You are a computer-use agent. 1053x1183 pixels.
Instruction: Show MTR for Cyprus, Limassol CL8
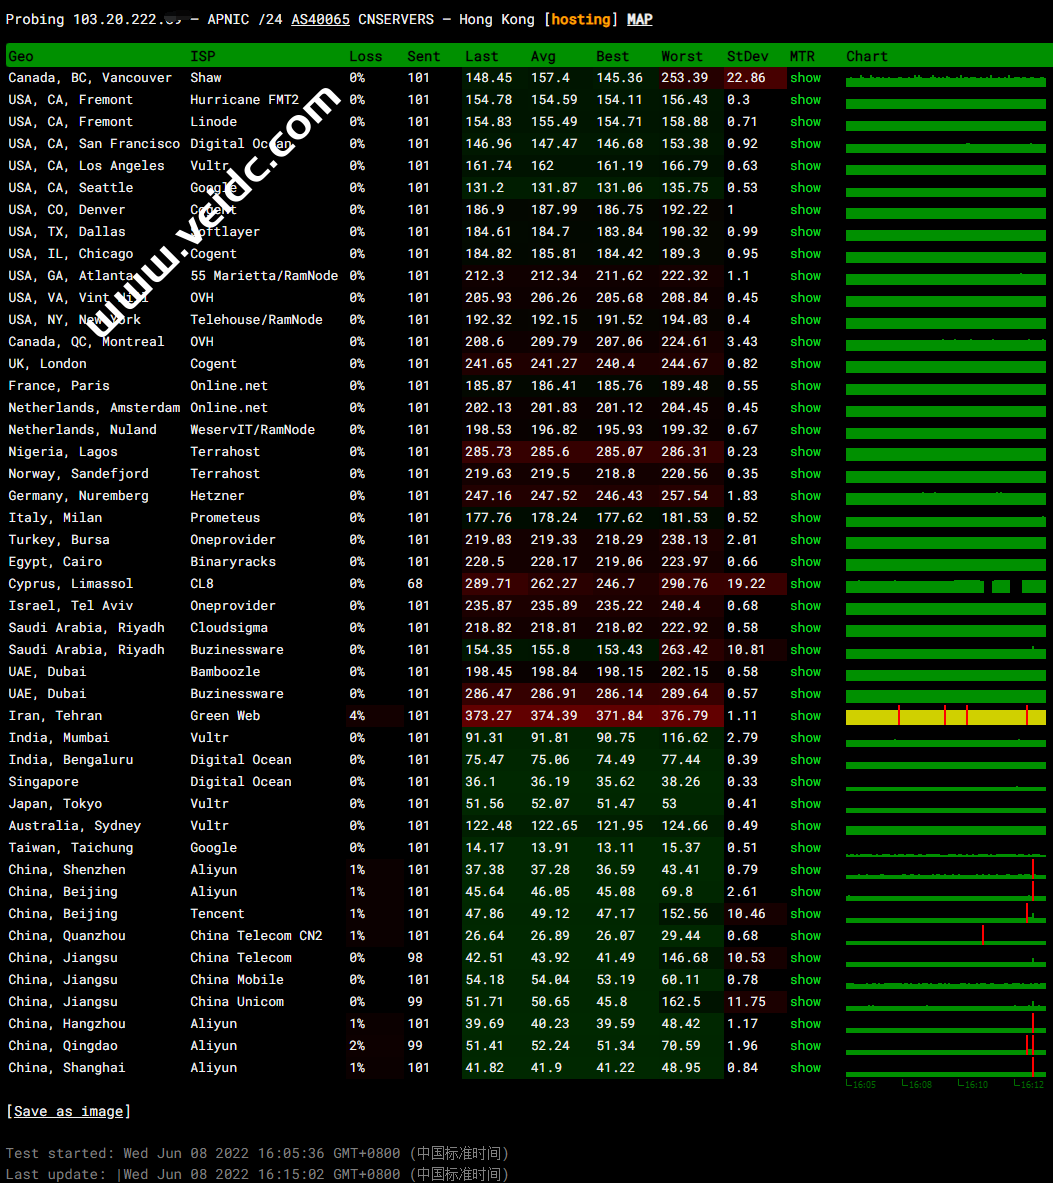click(806, 584)
